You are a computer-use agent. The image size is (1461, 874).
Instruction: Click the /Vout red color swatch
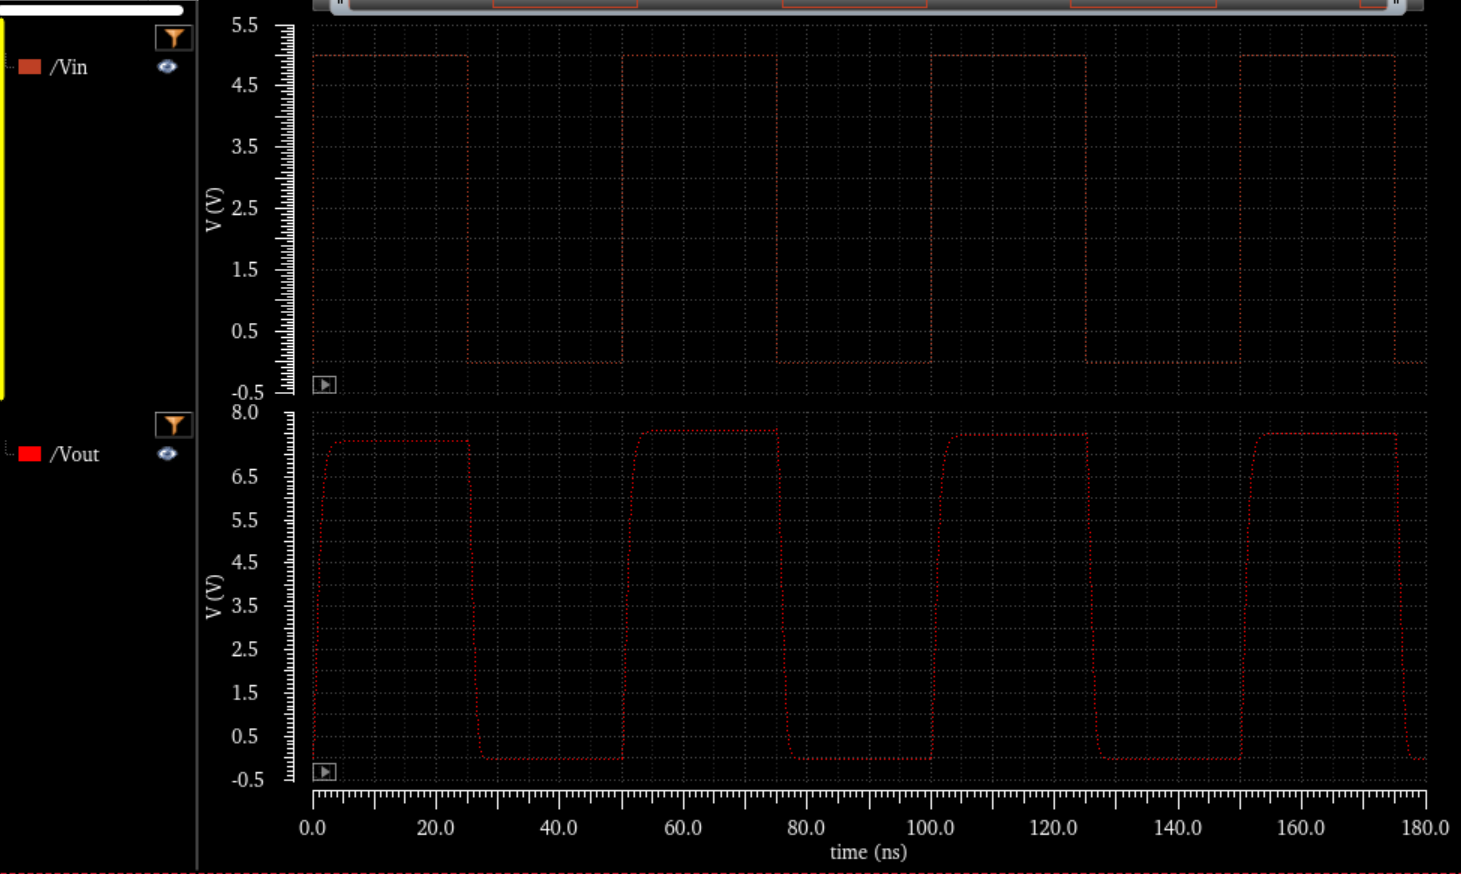[30, 454]
